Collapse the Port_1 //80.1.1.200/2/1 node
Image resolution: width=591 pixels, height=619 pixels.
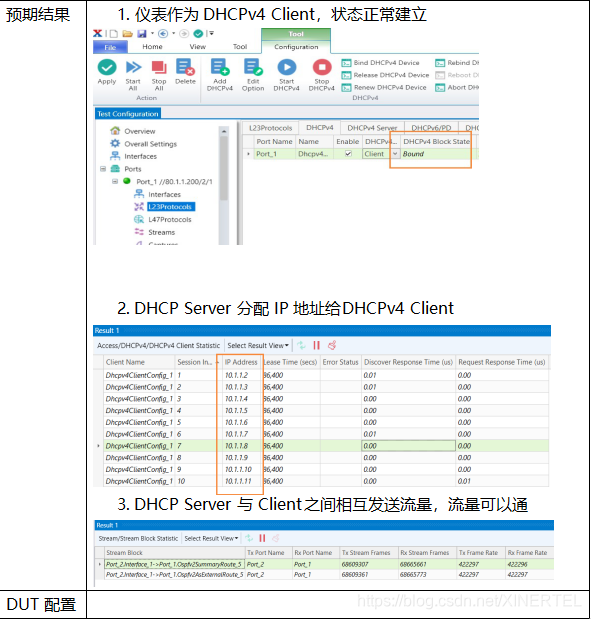point(115,182)
